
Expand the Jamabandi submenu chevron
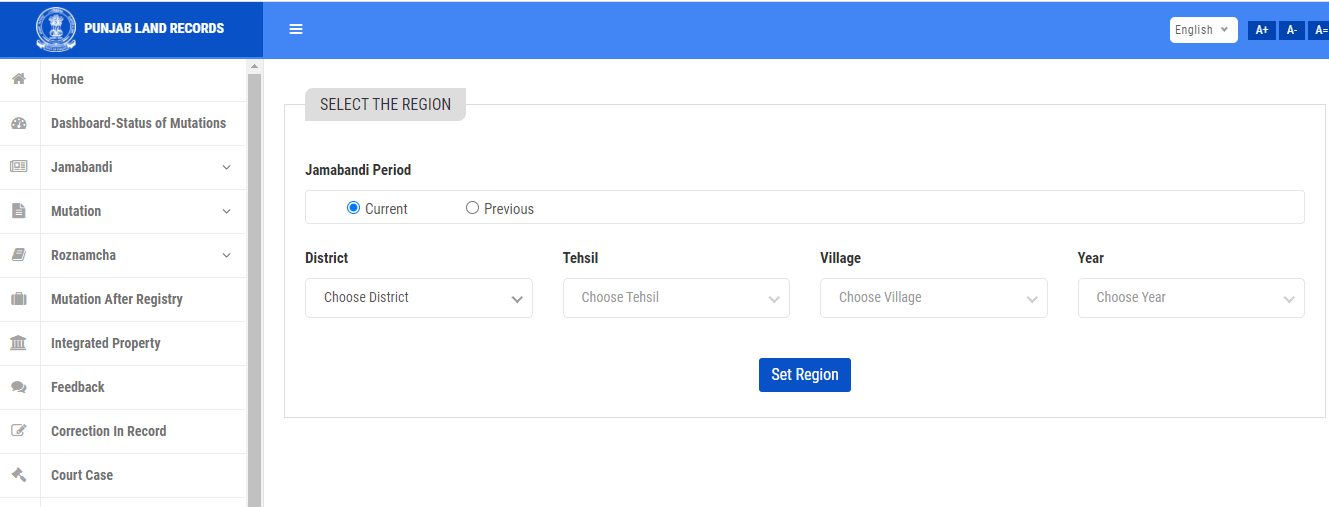(x=226, y=167)
